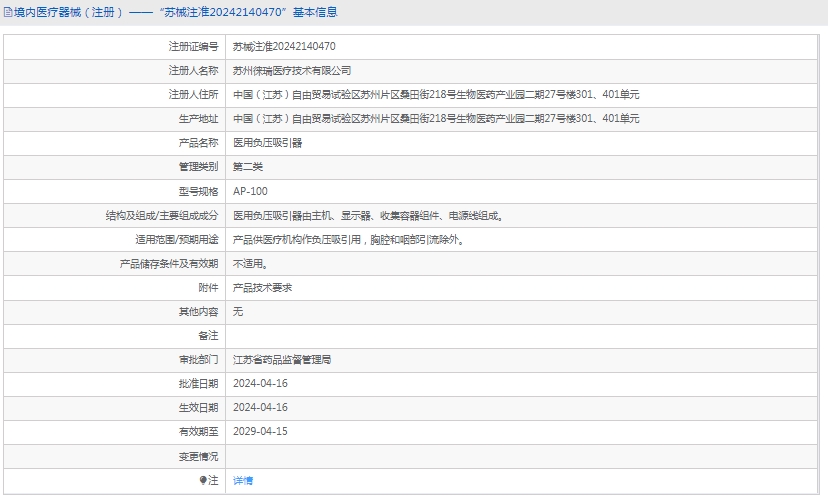Open the 详情 link
The width and height of the screenshot is (828, 502).
click(243, 480)
